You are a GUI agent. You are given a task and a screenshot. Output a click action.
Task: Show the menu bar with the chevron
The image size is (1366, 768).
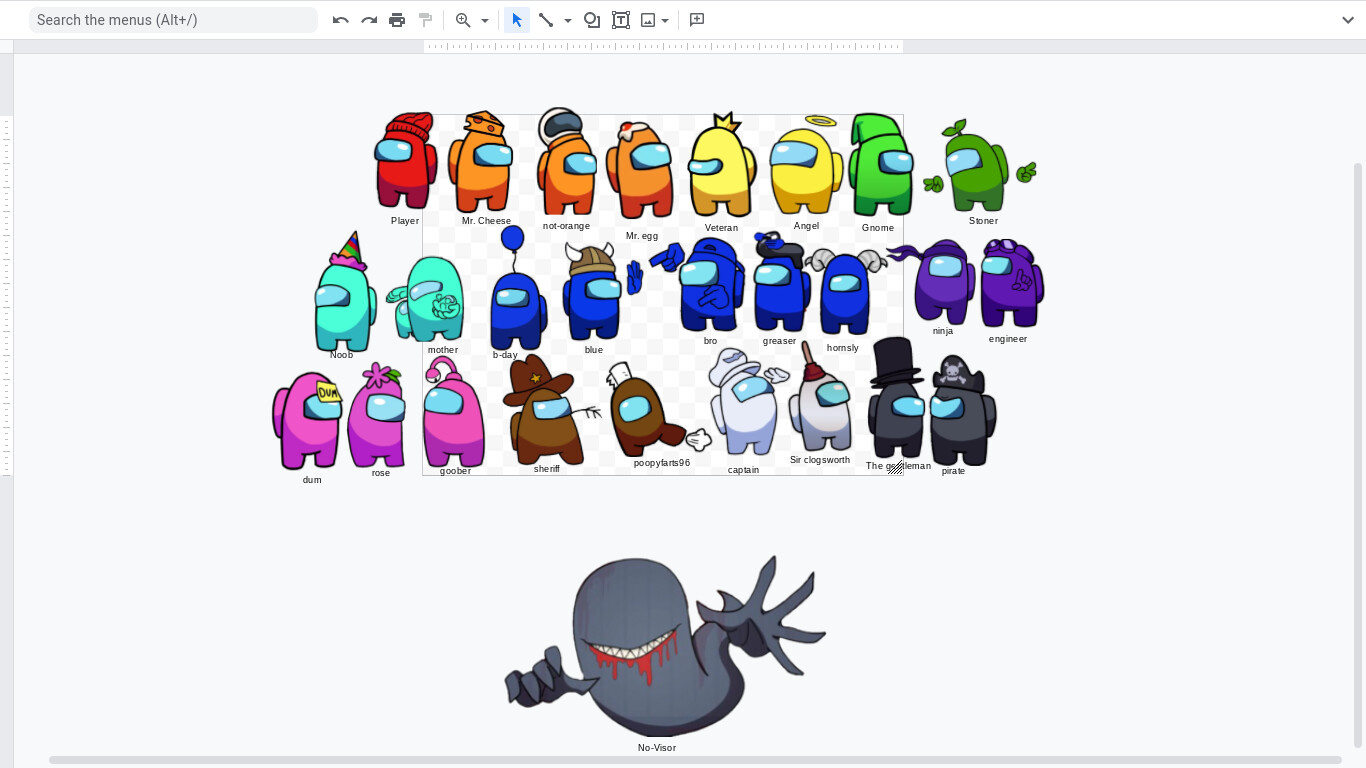click(x=1348, y=19)
